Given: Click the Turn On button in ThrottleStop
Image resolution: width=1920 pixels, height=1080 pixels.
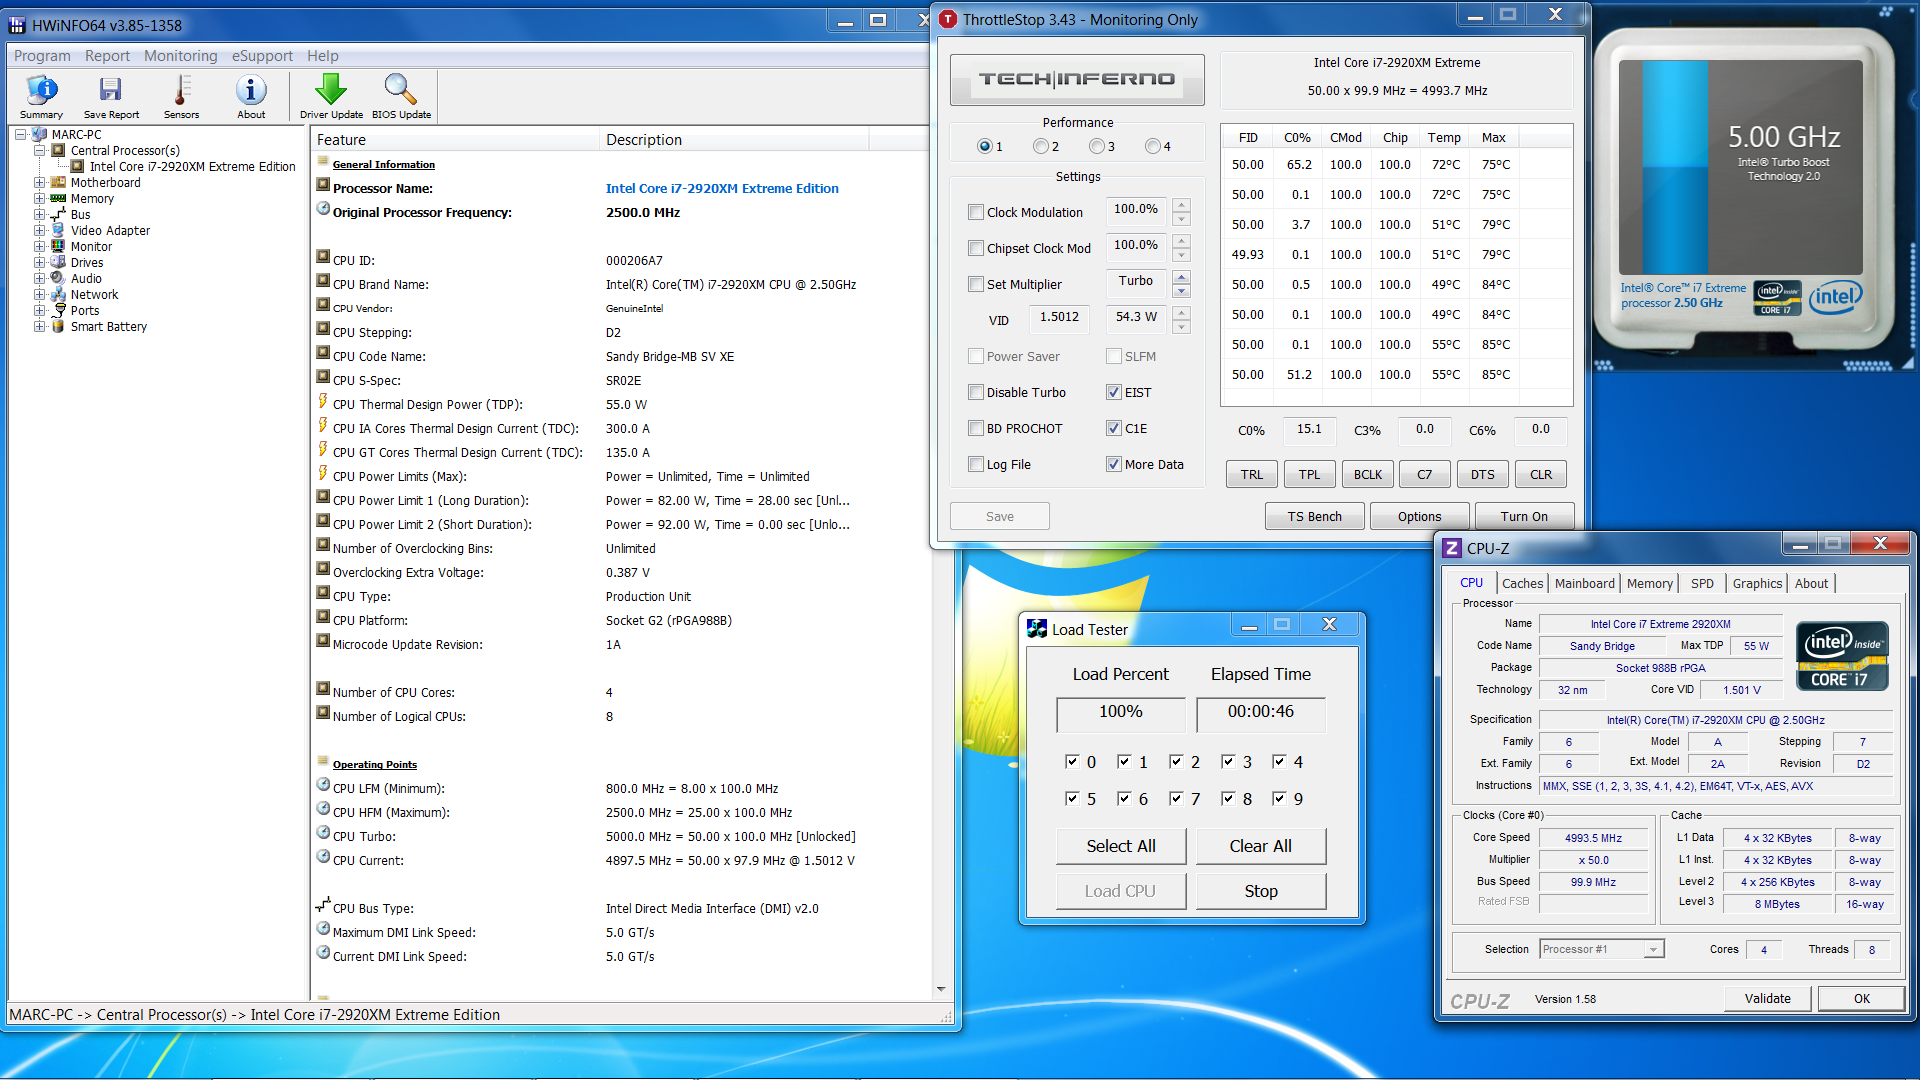Looking at the screenshot, I should (1524, 516).
